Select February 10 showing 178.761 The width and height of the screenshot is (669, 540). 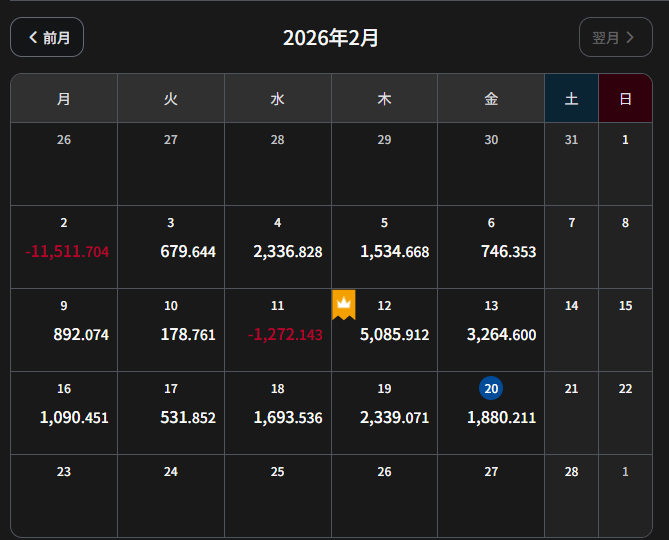pyautogui.click(x=171, y=330)
